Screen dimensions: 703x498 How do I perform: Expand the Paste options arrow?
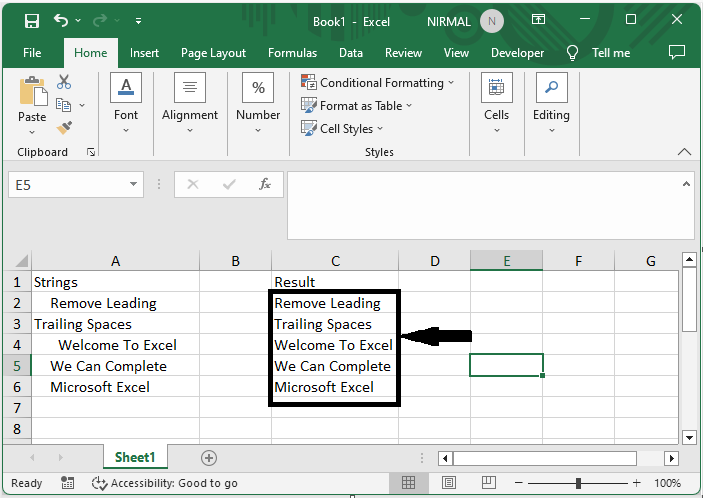pyautogui.click(x=32, y=132)
